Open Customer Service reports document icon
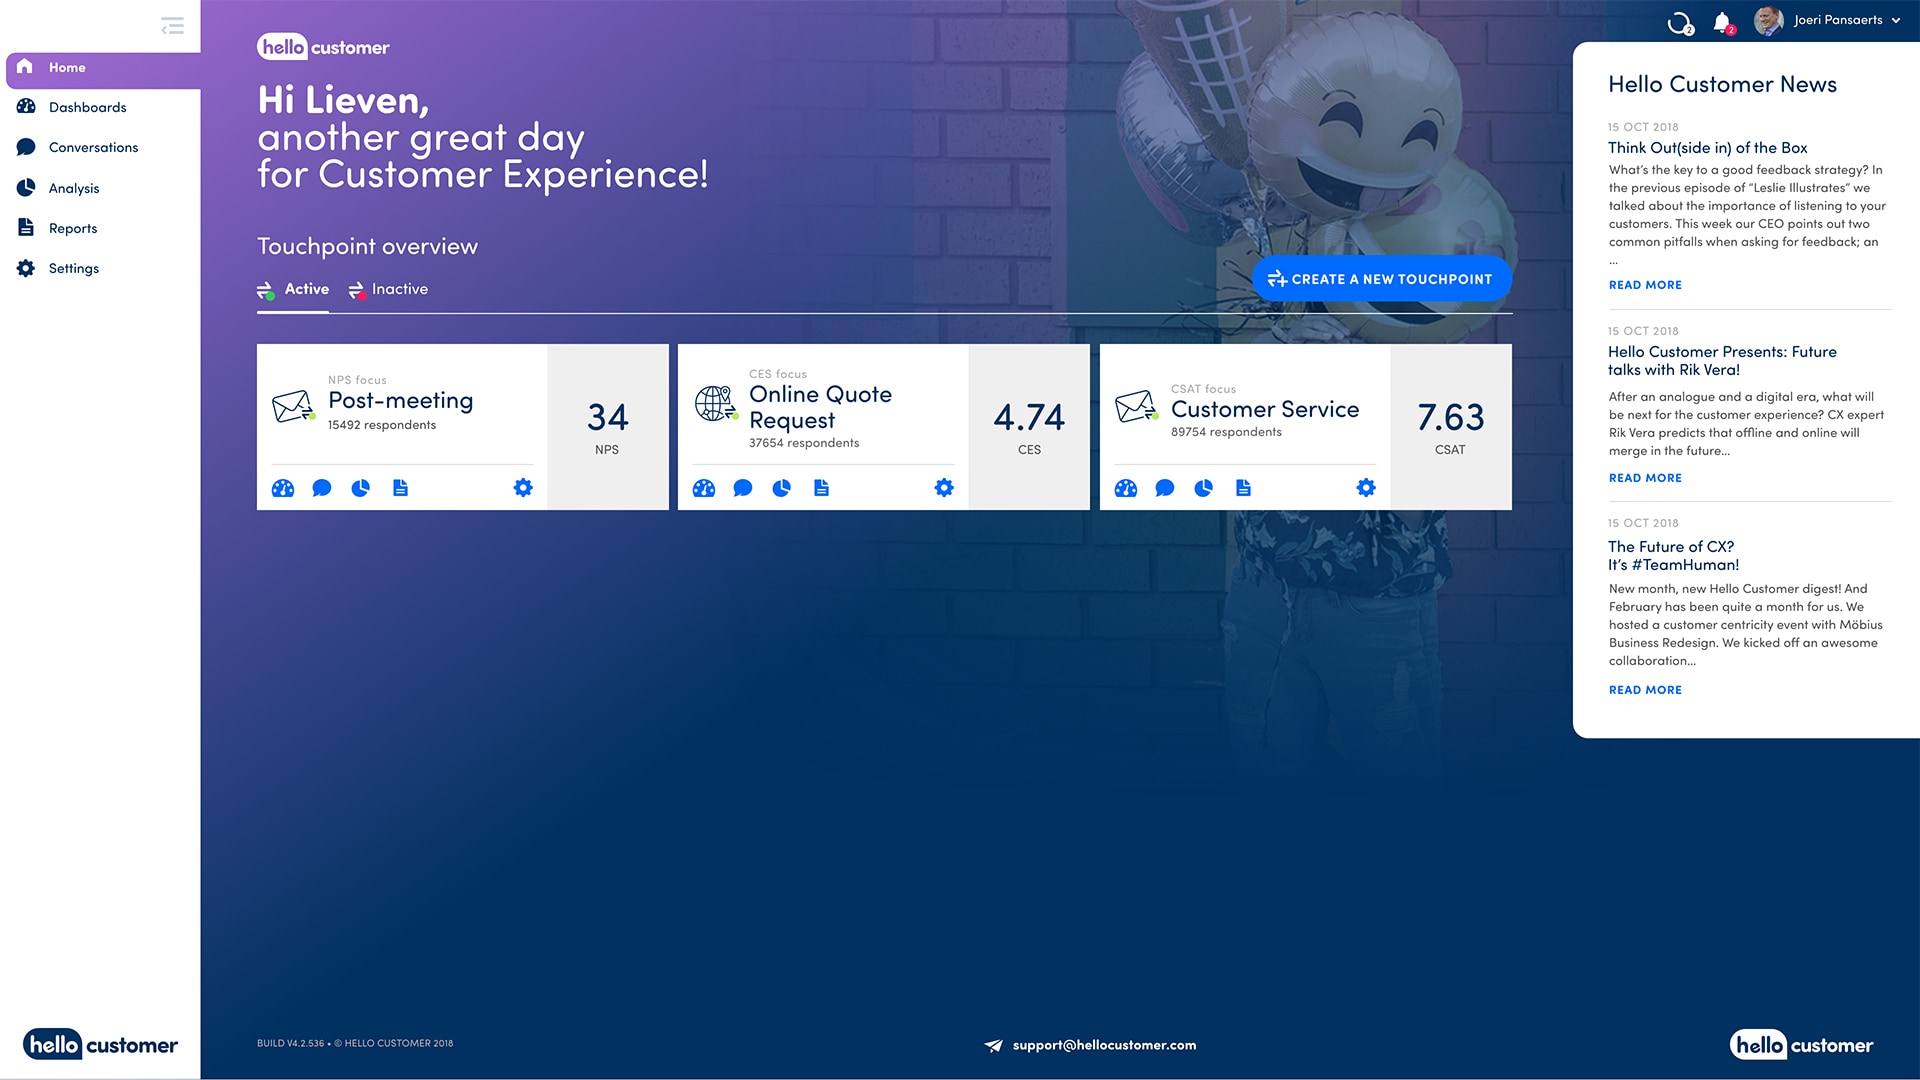The height and width of the screenshot is (1080, 1920). click(x=1243, y=488)
